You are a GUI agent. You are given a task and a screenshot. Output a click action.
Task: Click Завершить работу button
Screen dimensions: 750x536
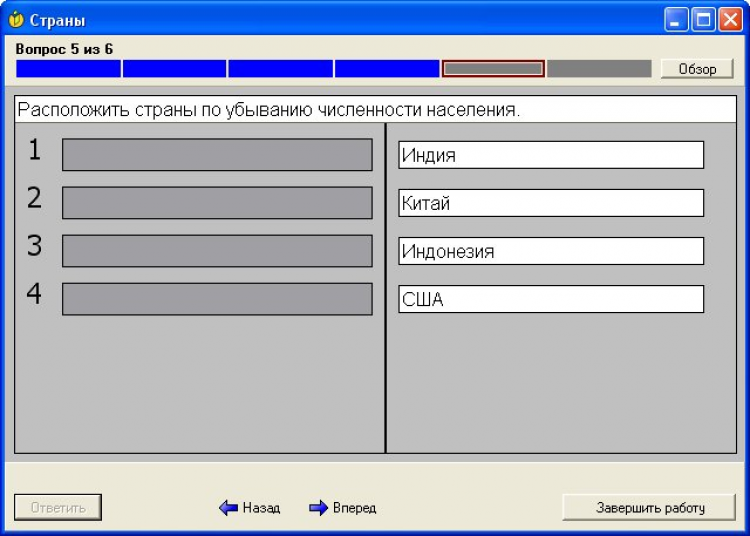(649, 507)
